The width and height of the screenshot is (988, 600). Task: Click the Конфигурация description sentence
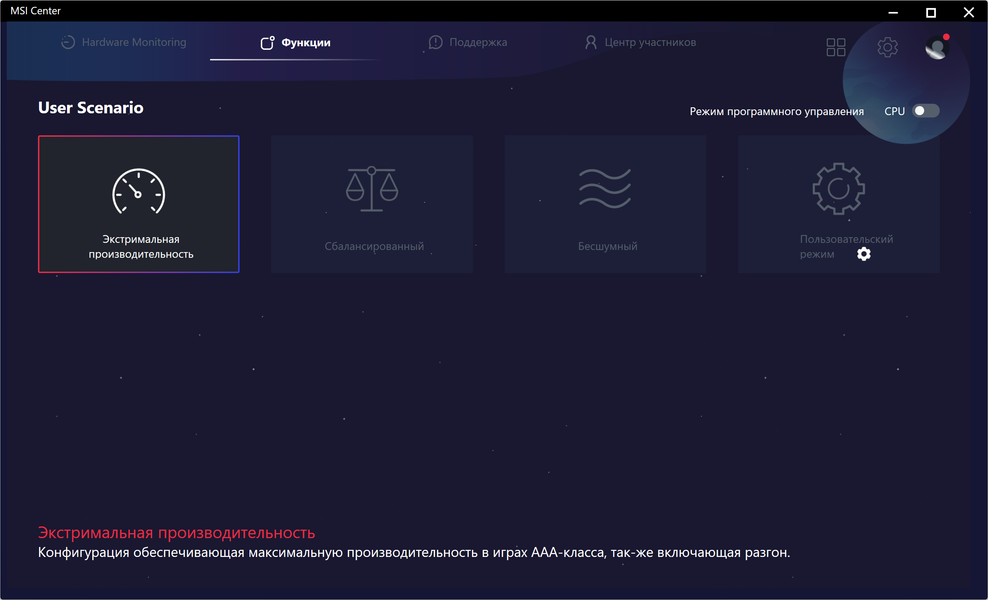tap(414, 553)
